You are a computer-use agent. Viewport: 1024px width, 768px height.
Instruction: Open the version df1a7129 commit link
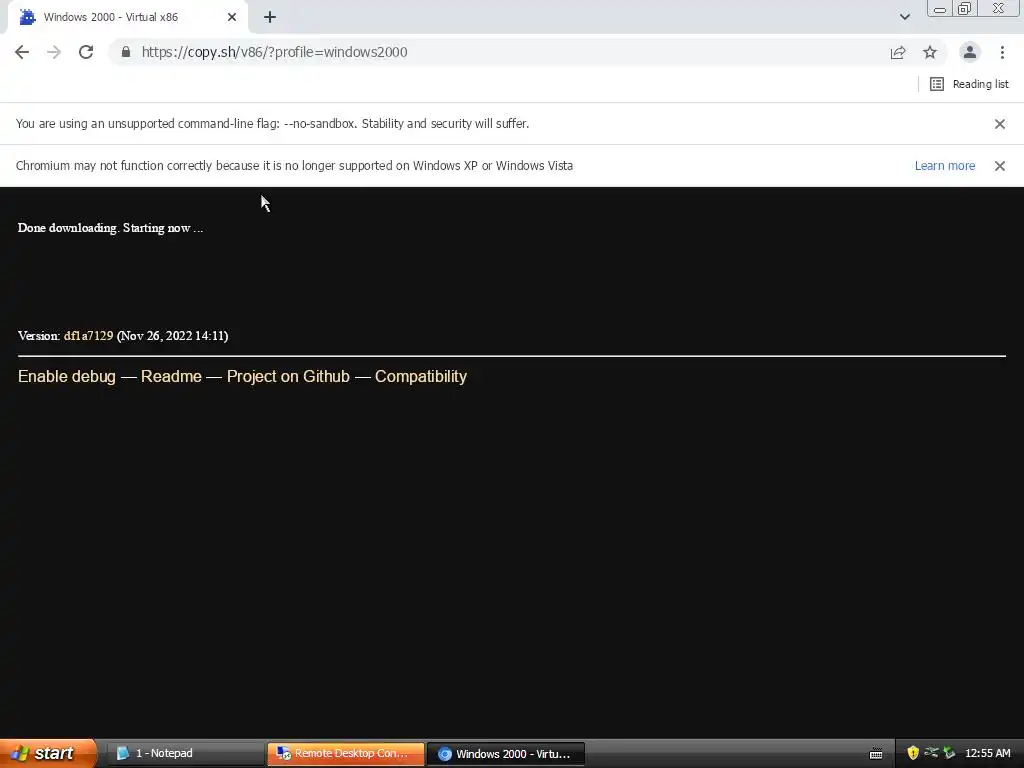(88, 336)
